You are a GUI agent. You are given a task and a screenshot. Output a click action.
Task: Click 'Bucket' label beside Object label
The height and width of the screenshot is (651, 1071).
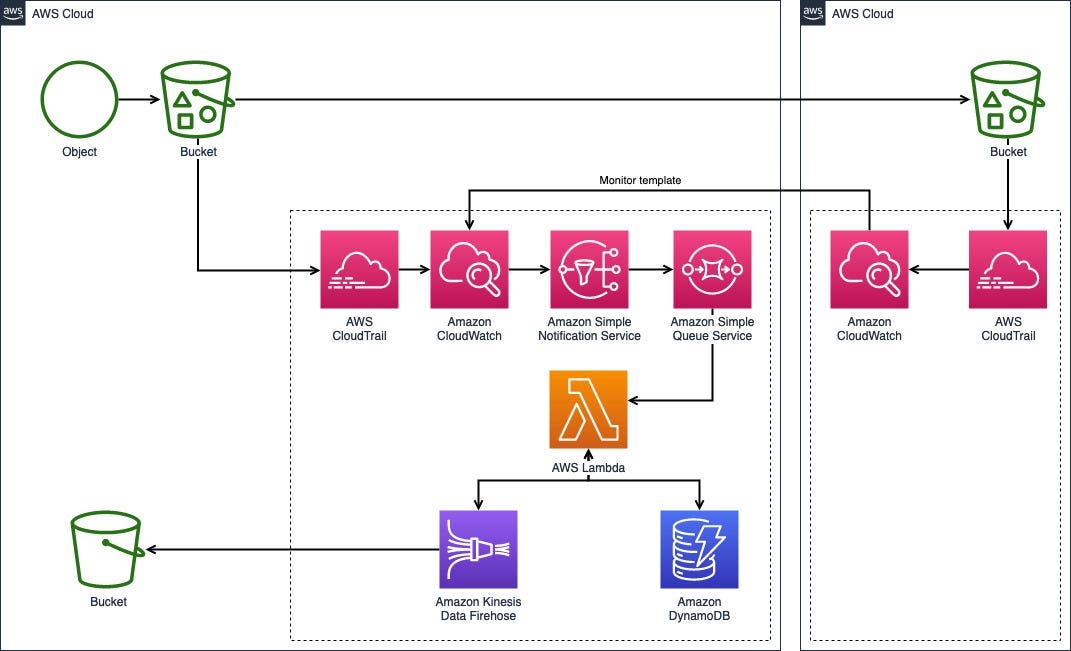tap(198, 152)
